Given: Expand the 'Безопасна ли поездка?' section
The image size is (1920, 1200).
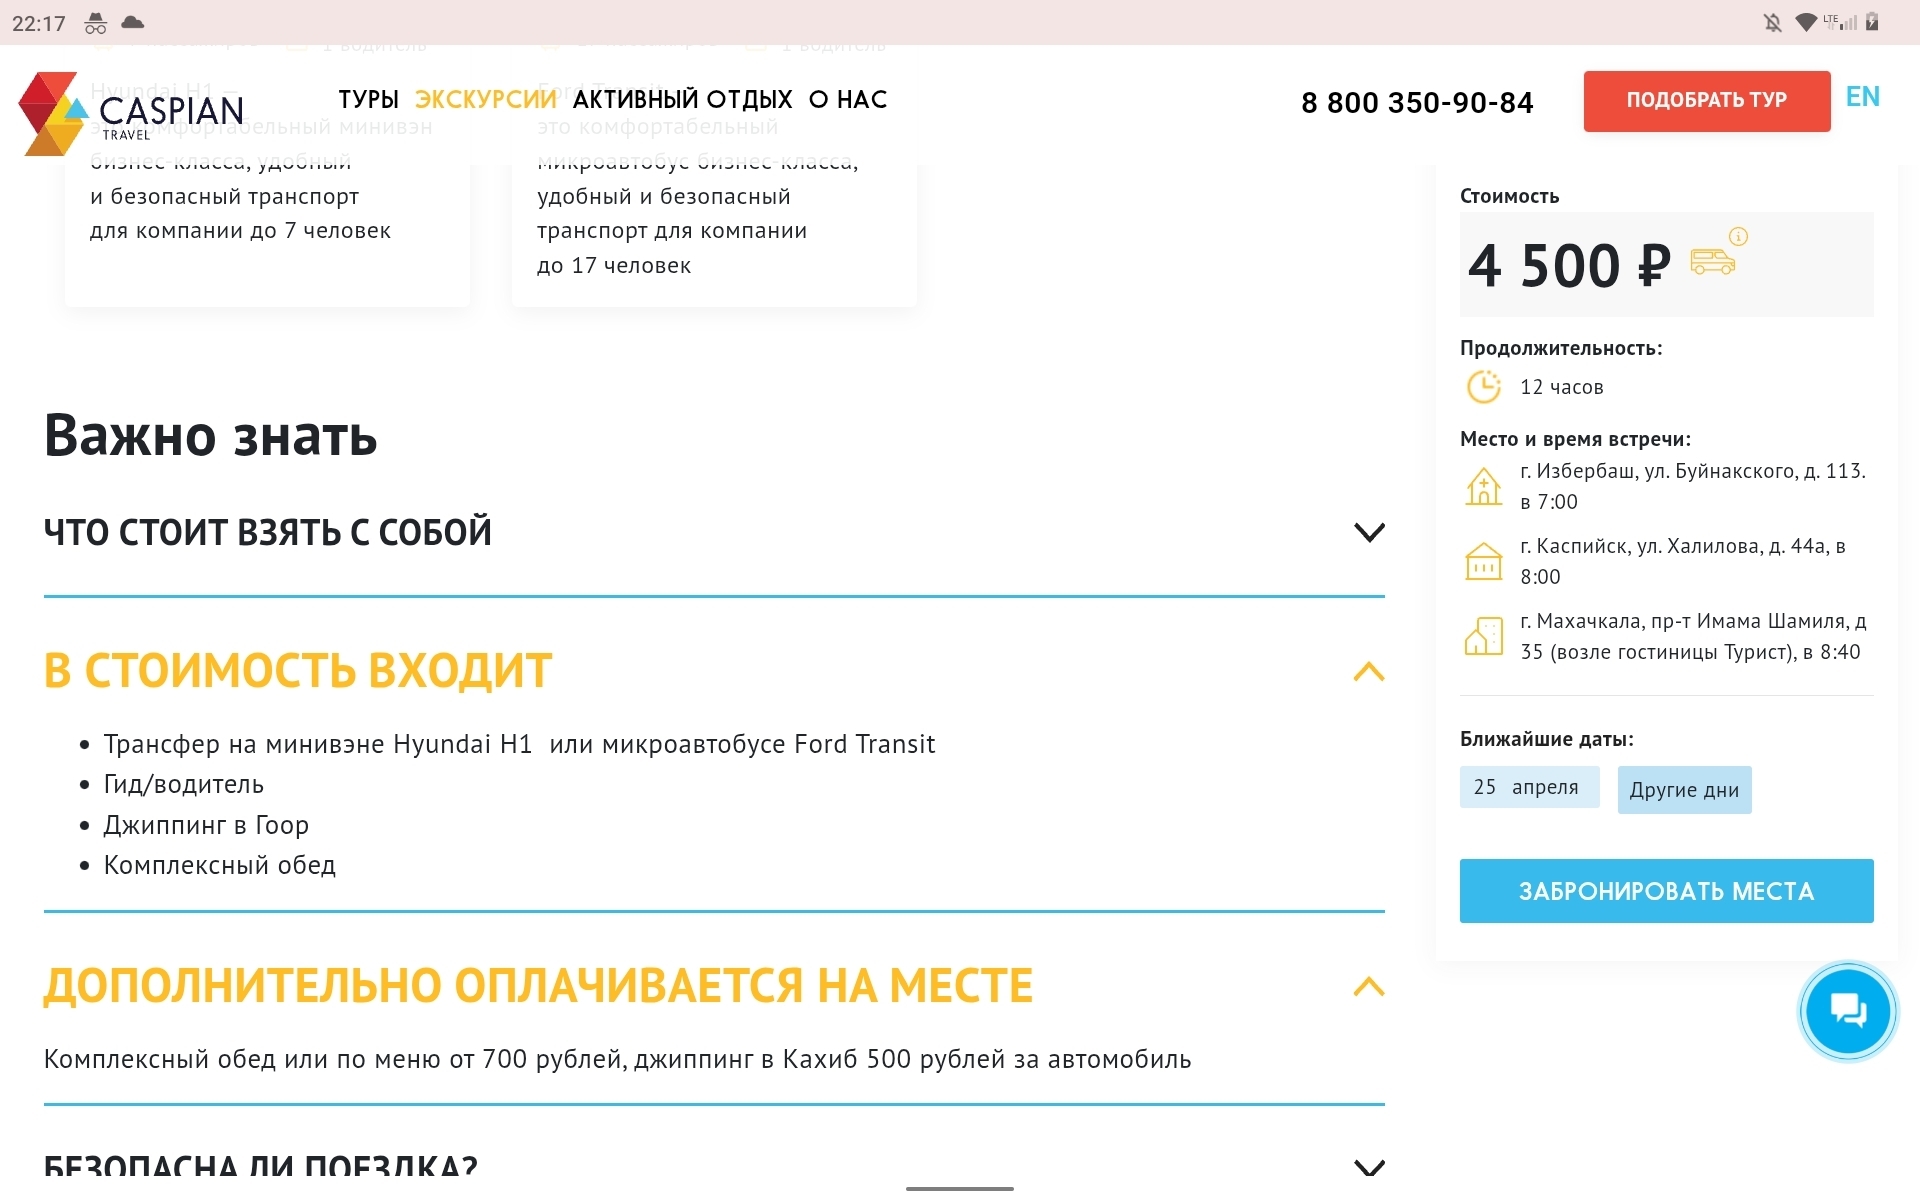Looking at the screenshot, I should [x=714, y=1165].
